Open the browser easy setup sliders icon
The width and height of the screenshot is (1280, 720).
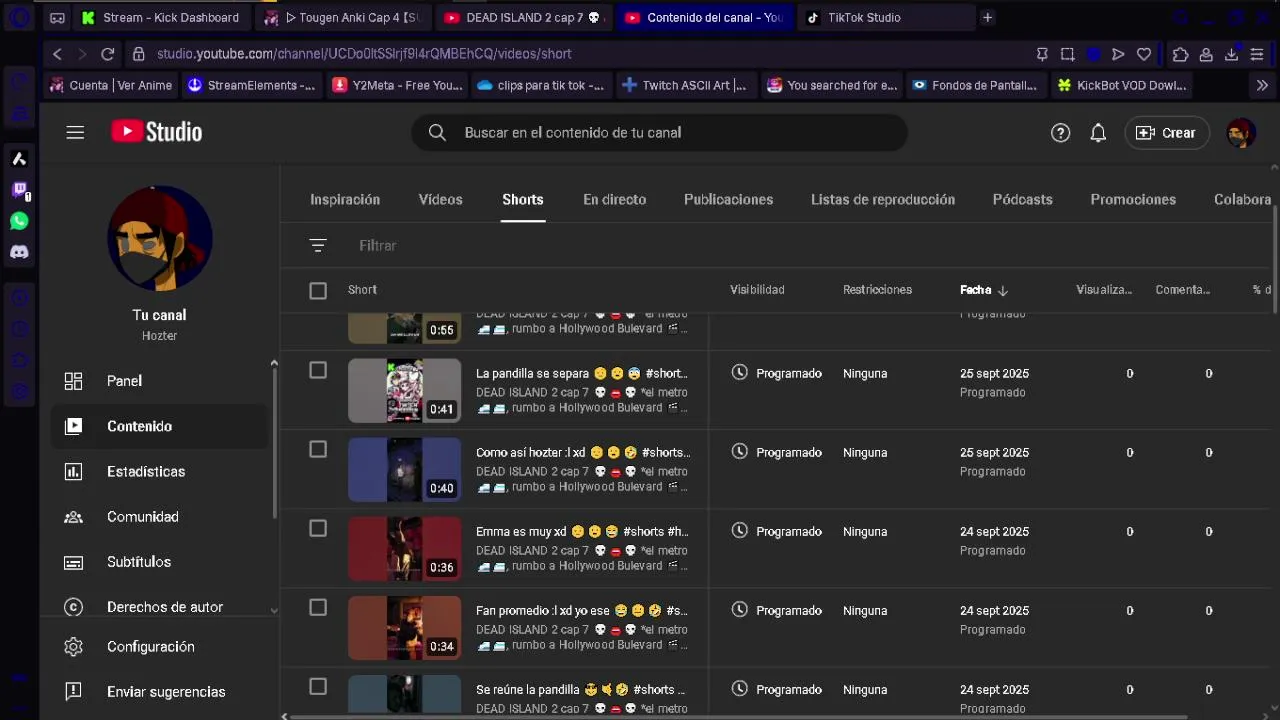[x=1257, y=54]
